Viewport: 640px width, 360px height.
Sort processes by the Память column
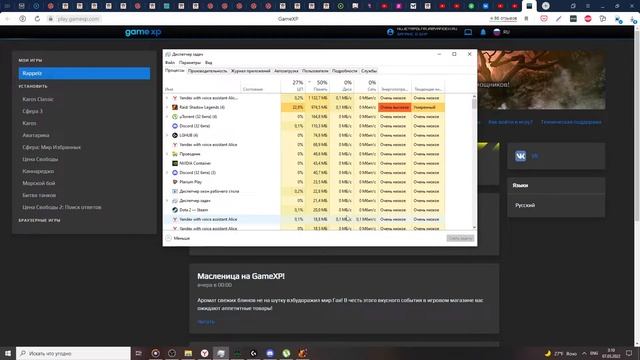click(x=318, y=85)
